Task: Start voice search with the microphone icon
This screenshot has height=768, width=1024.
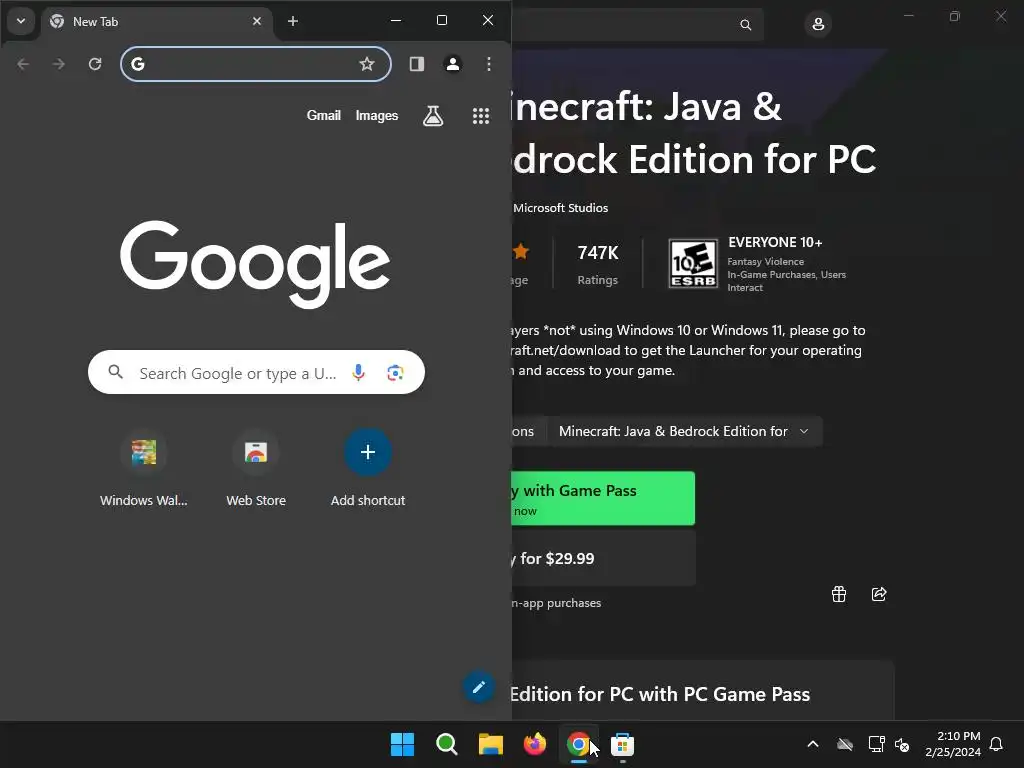Action: [x=359, y=372]
